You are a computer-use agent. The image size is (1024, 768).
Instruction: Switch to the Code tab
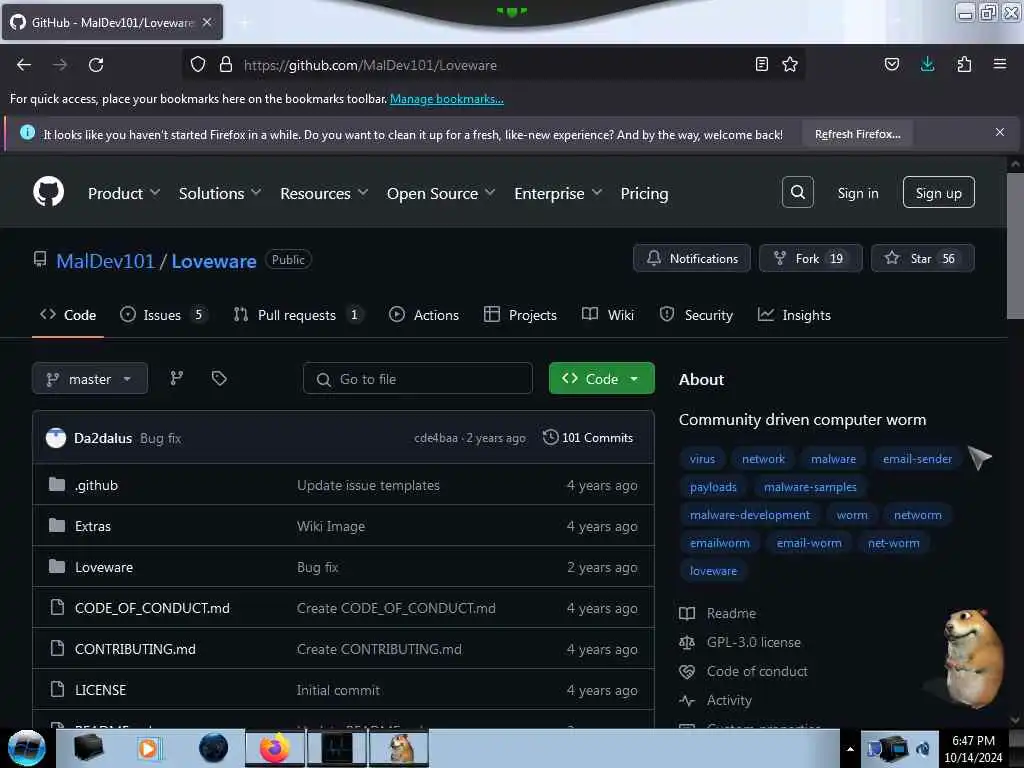(68, 315)
